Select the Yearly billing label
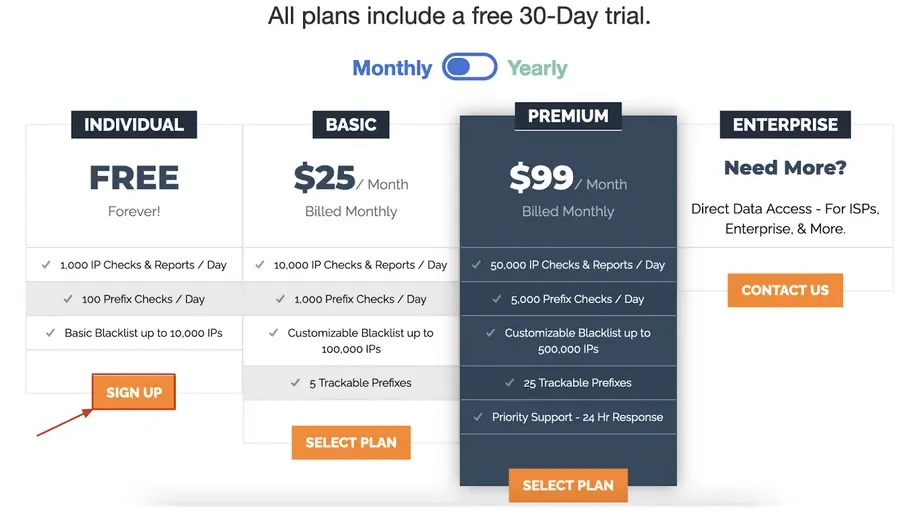 (537, 68)
